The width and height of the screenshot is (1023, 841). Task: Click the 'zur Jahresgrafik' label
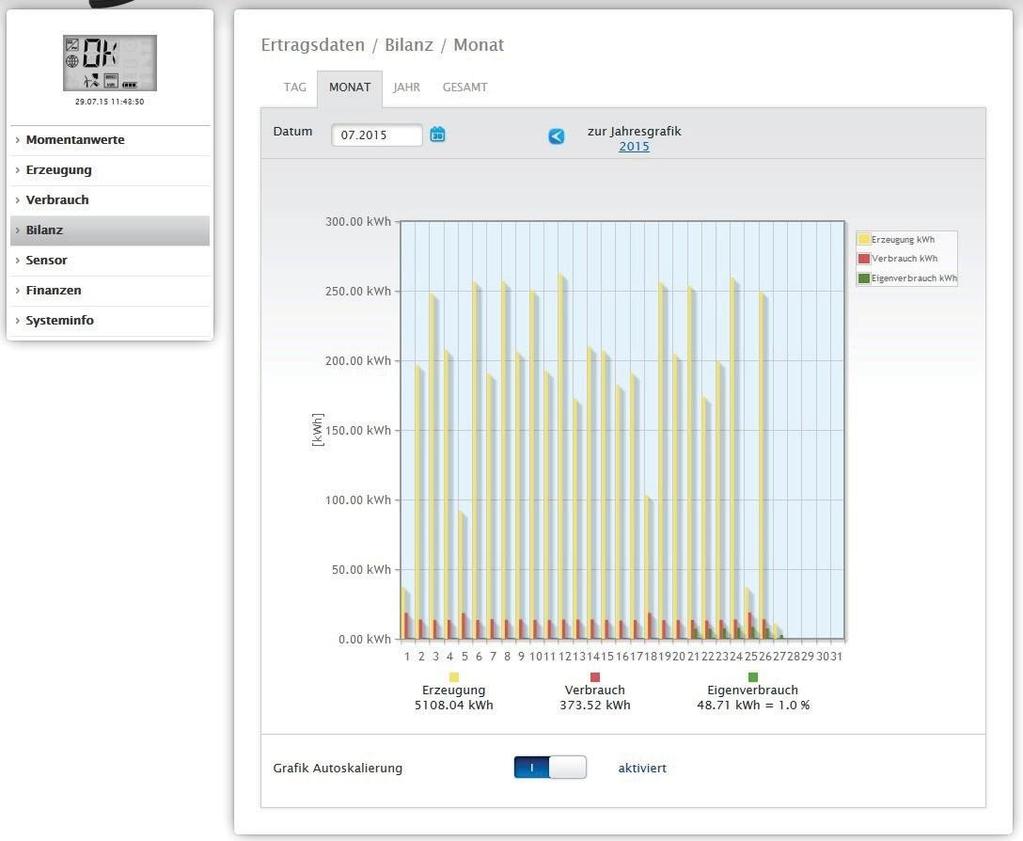[634, 131]
